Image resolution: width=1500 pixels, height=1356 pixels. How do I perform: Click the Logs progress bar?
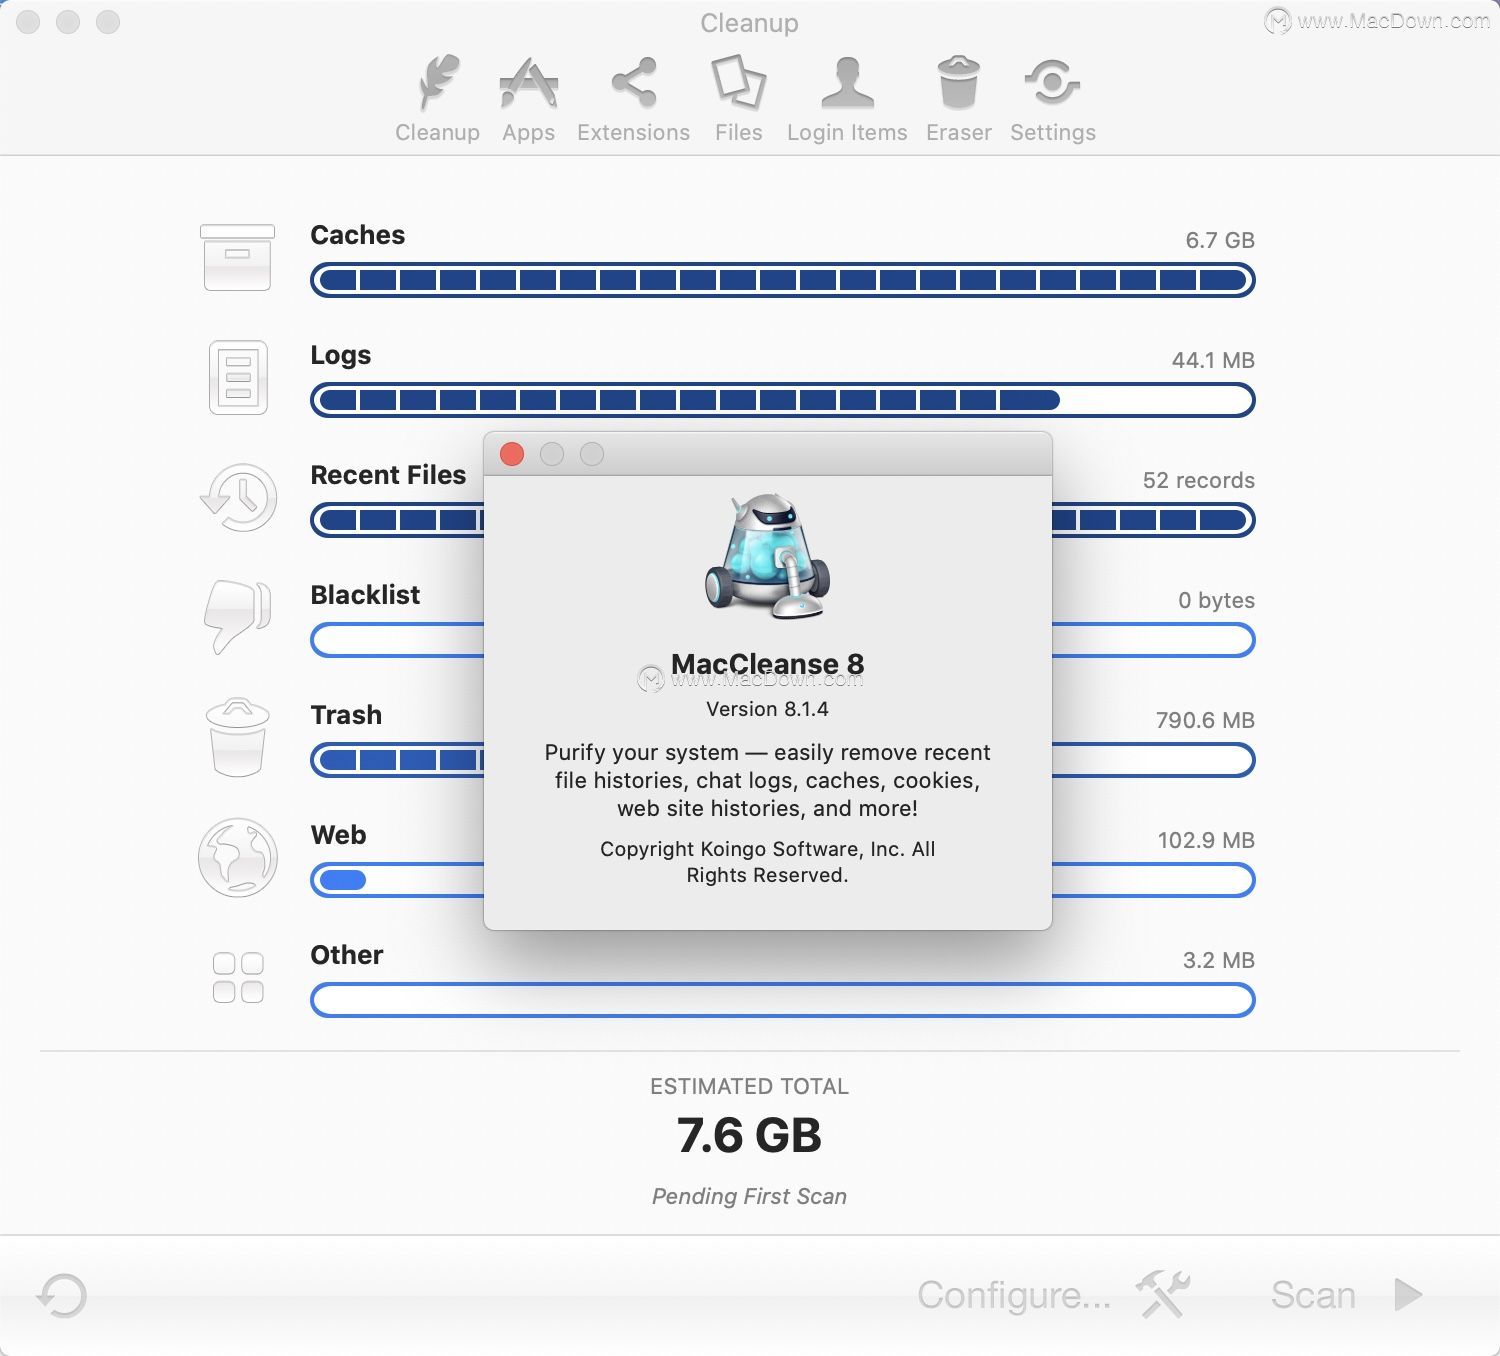point(783,400)
